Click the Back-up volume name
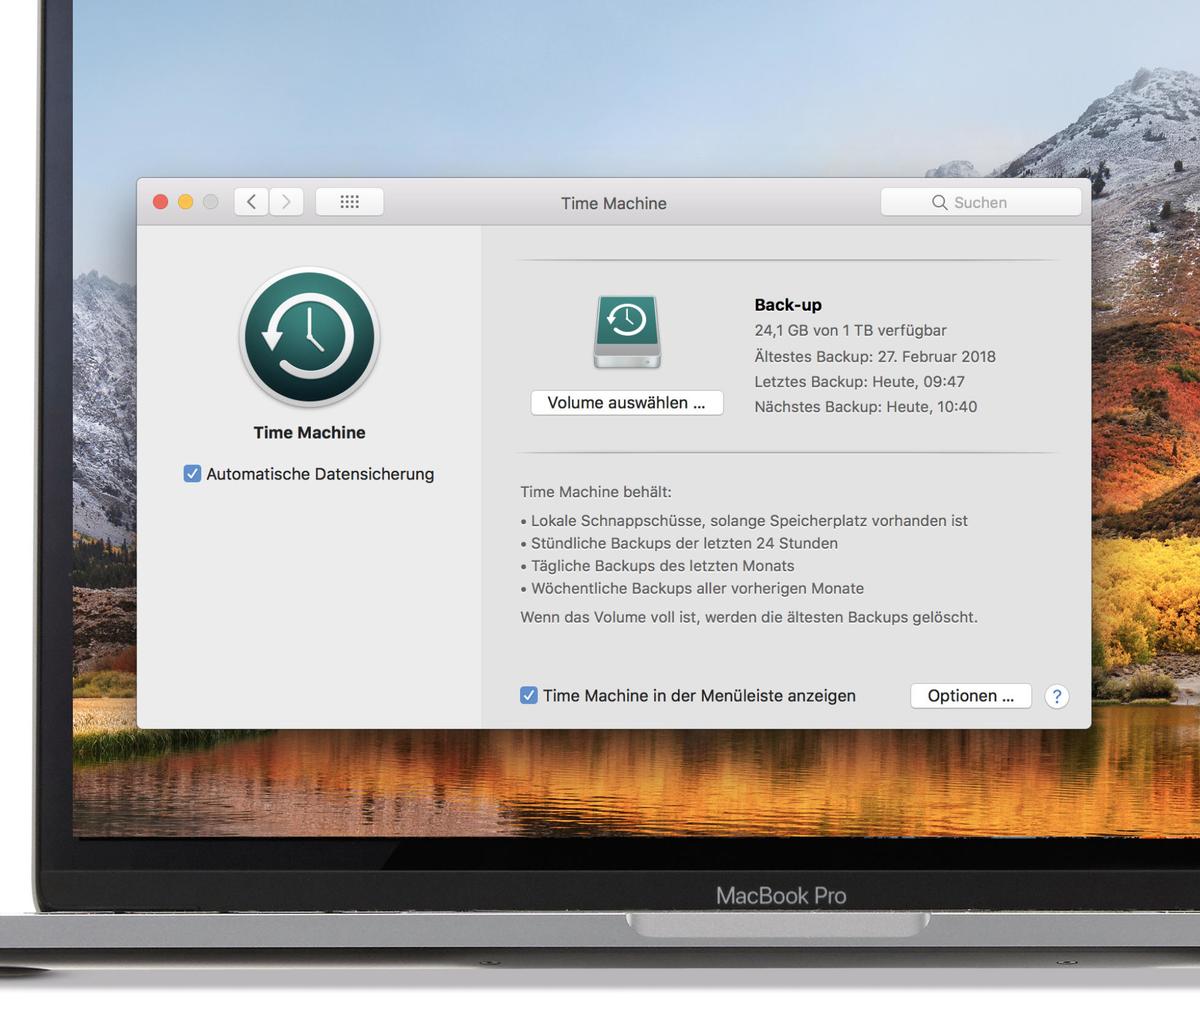 pyautogui.click(x=788, y=305)
